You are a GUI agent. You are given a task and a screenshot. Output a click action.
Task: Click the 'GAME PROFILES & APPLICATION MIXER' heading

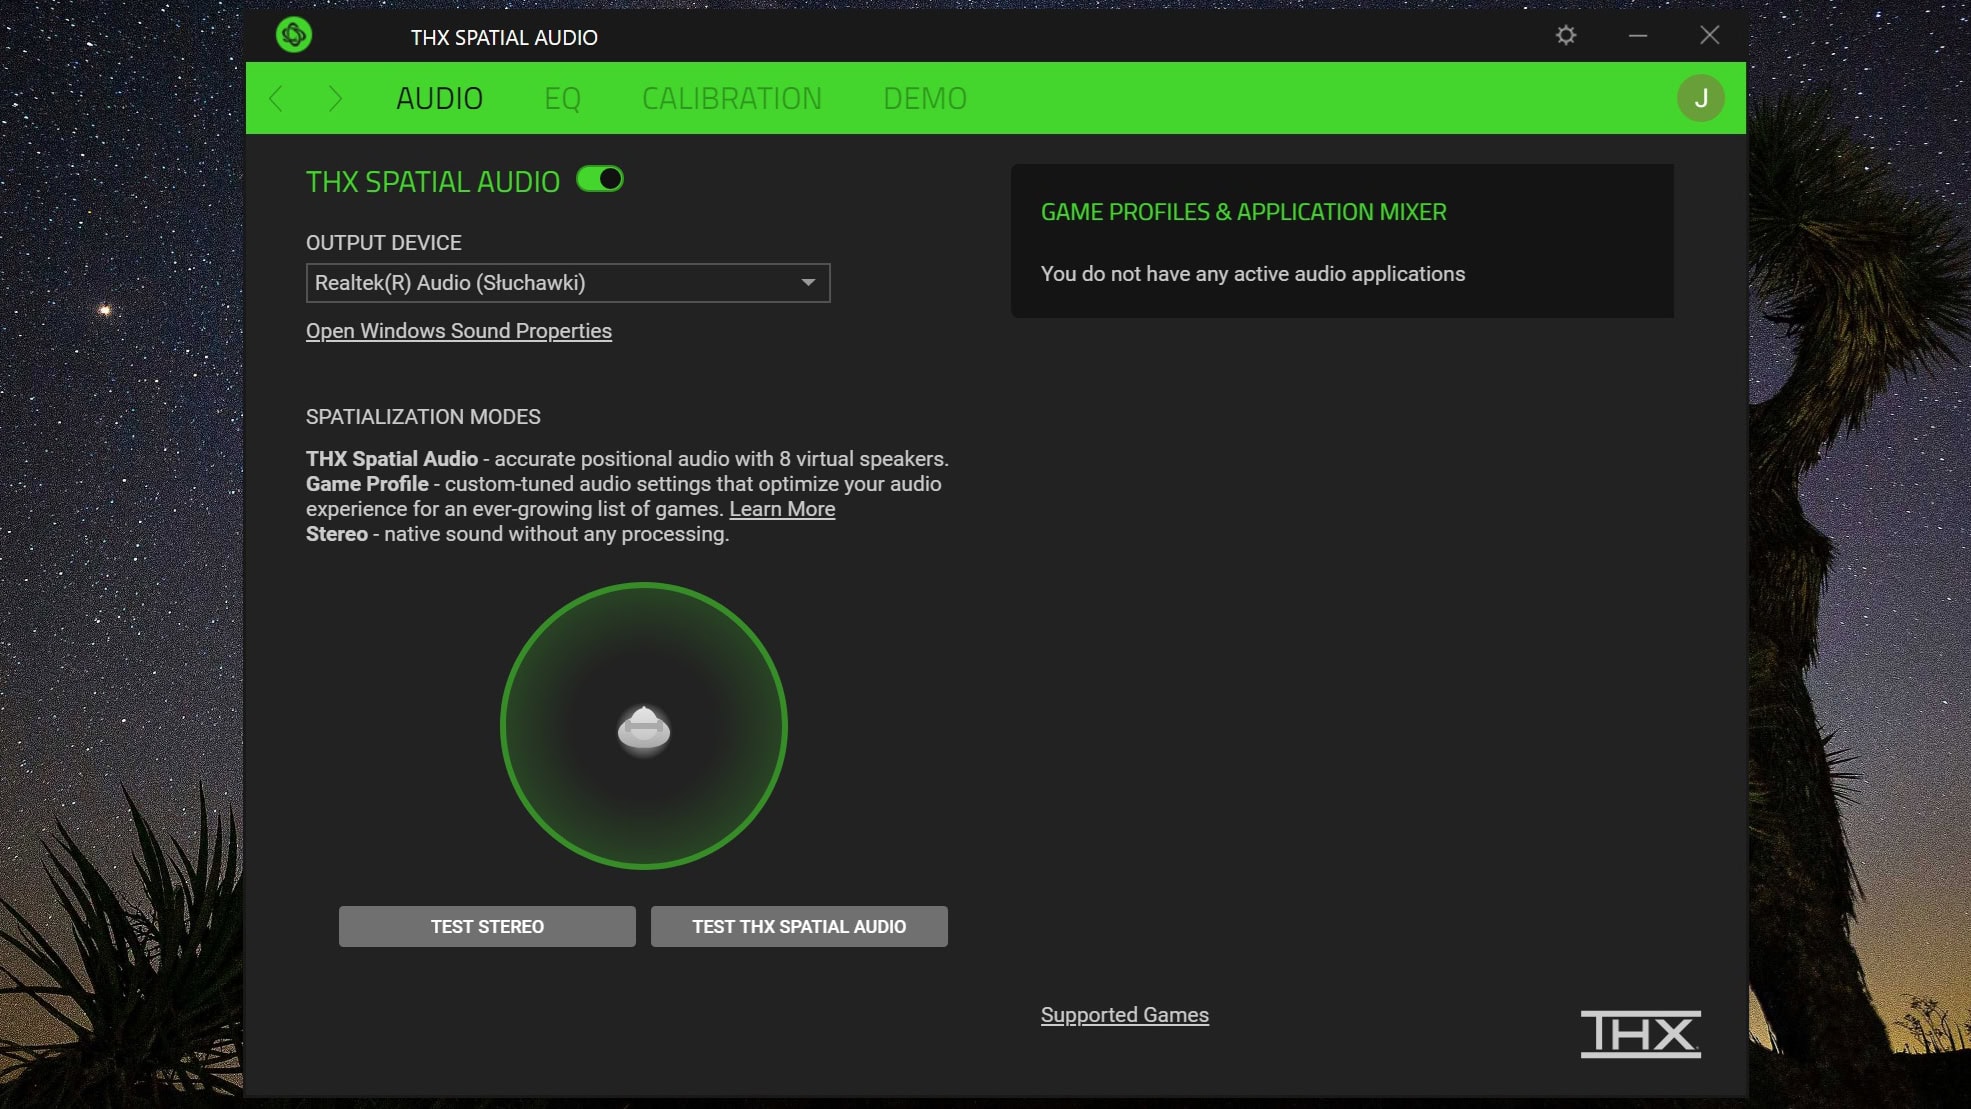(1243, 212)
